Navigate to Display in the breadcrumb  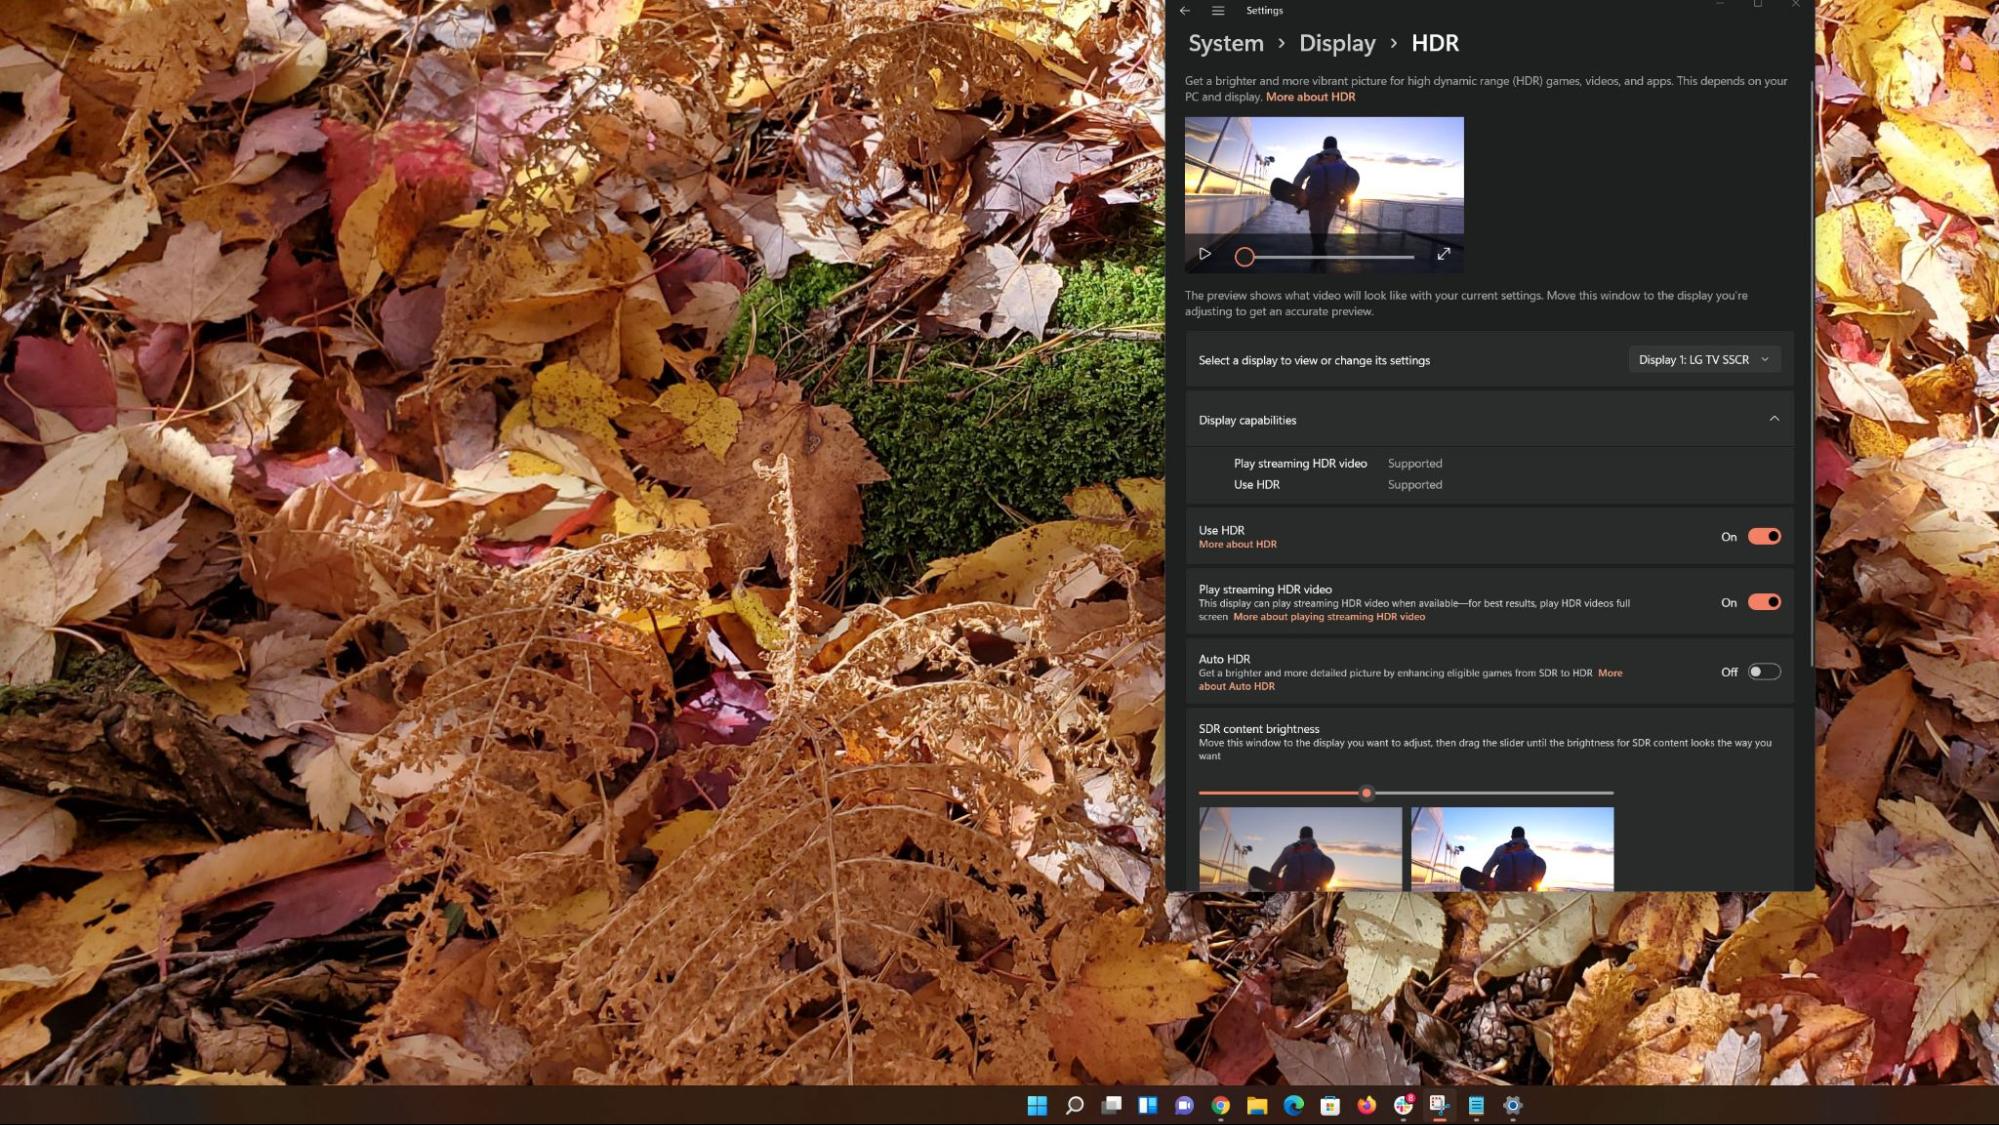tap(1337, 43)
